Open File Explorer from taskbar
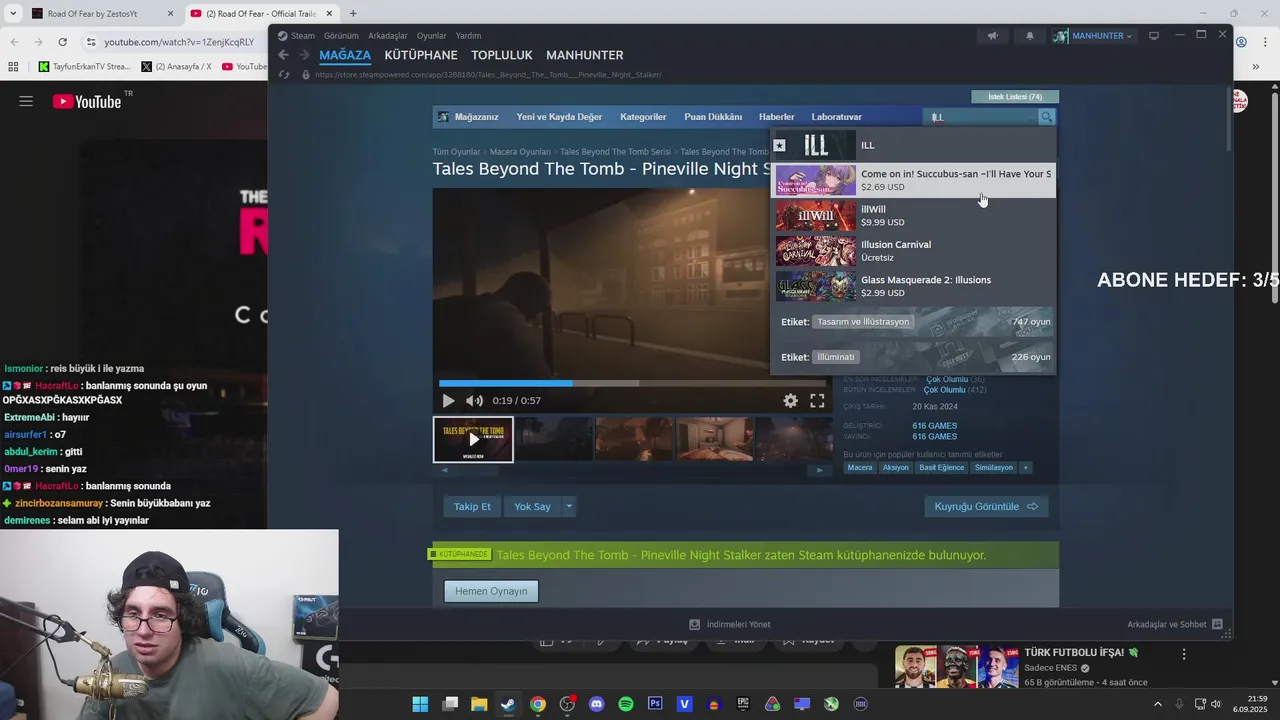Image resolution: width=1280 pixels, height=720 pixels. pyautogui.click(x=479, y=704)
